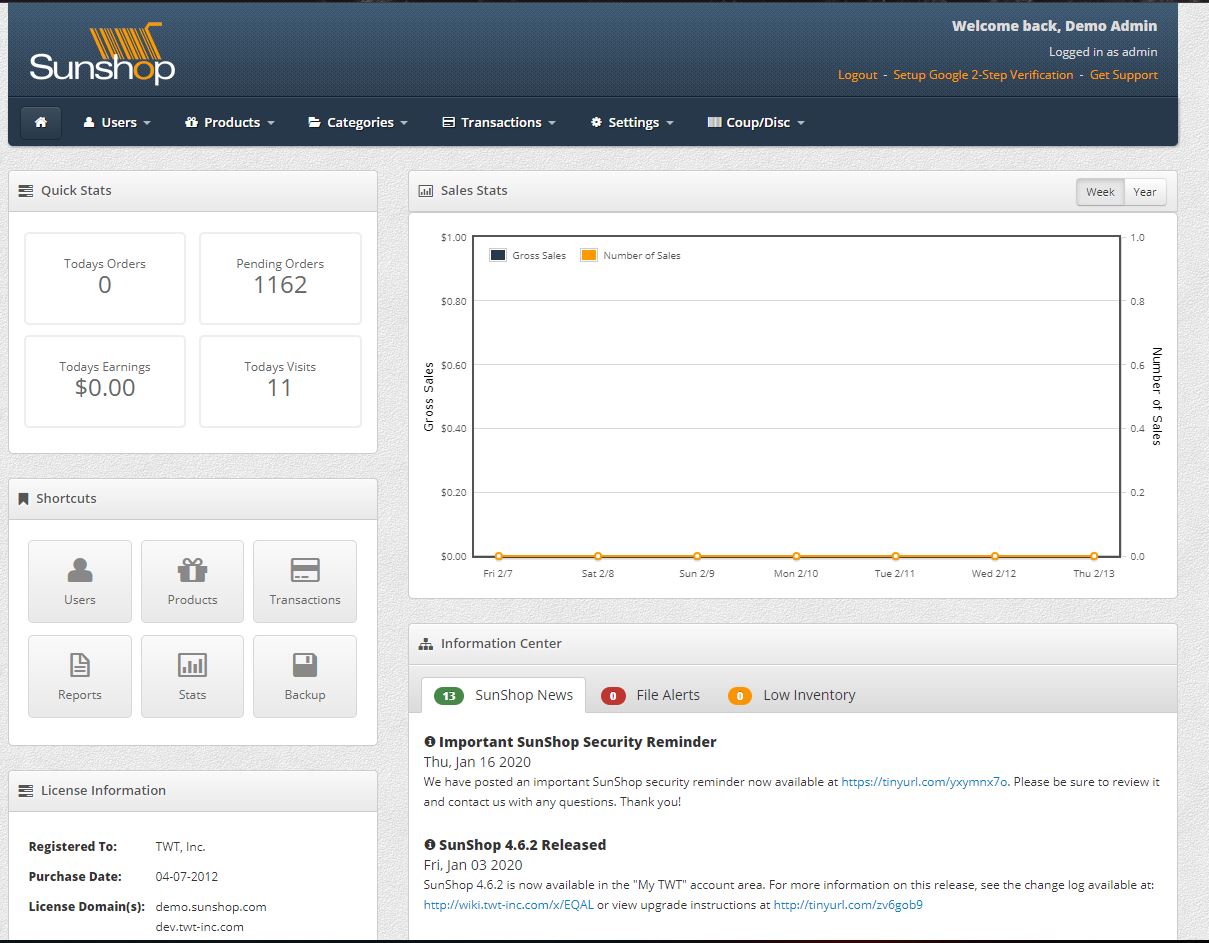The image size is (1209, 943).
Task: Click the Todays Orders stat box
Action: [105, 278]
